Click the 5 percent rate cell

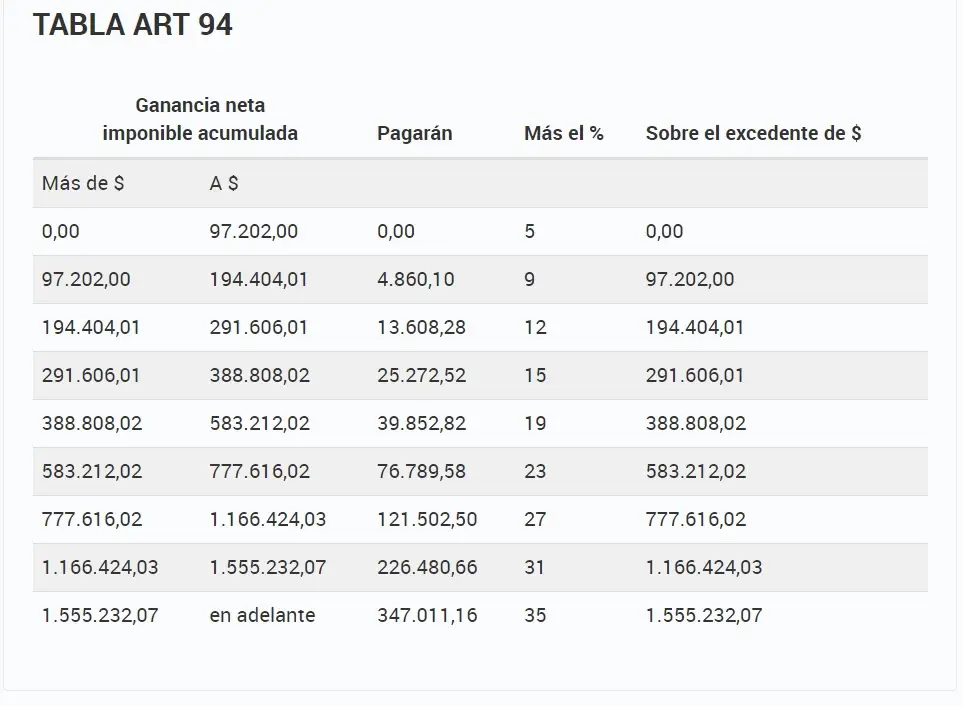[x=529, y=231]
